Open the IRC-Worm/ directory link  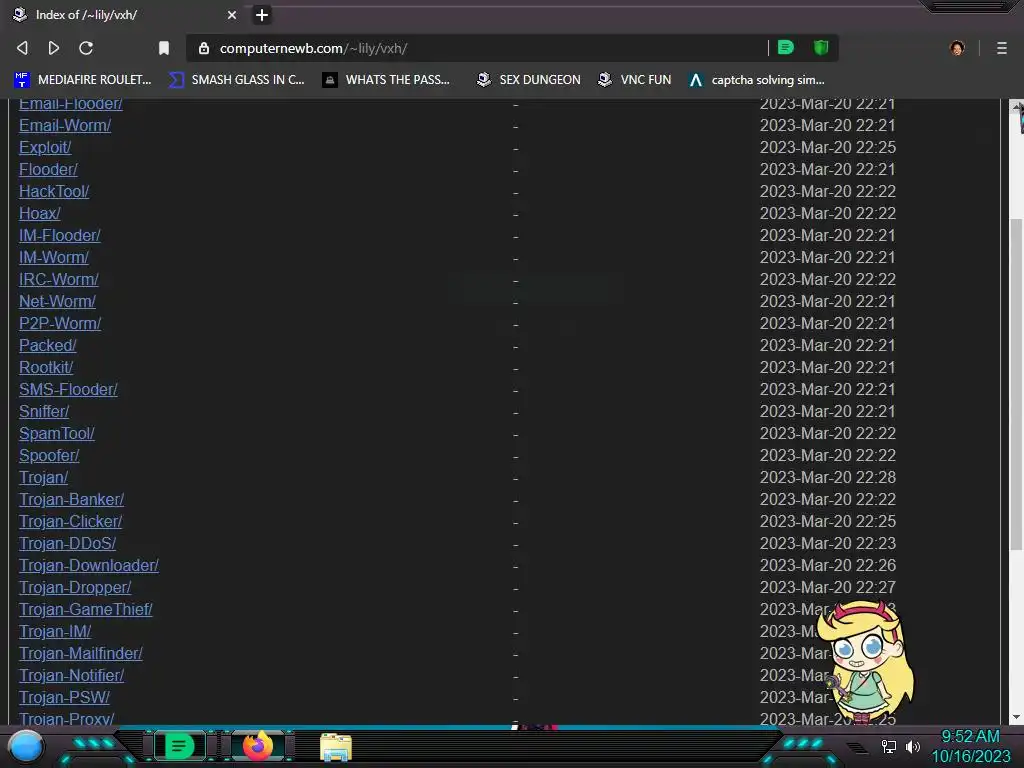(59, 280)
